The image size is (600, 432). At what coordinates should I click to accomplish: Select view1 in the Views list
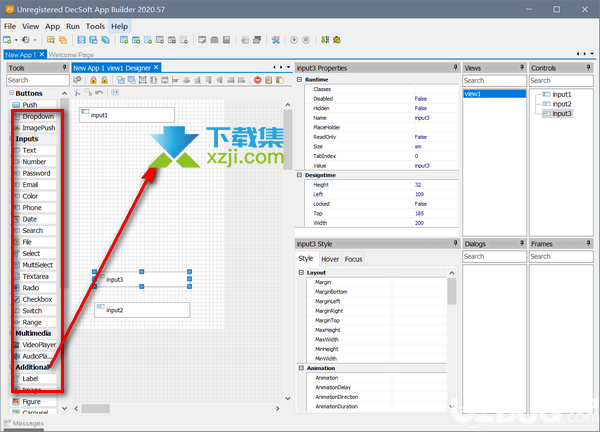pos(494,94)
